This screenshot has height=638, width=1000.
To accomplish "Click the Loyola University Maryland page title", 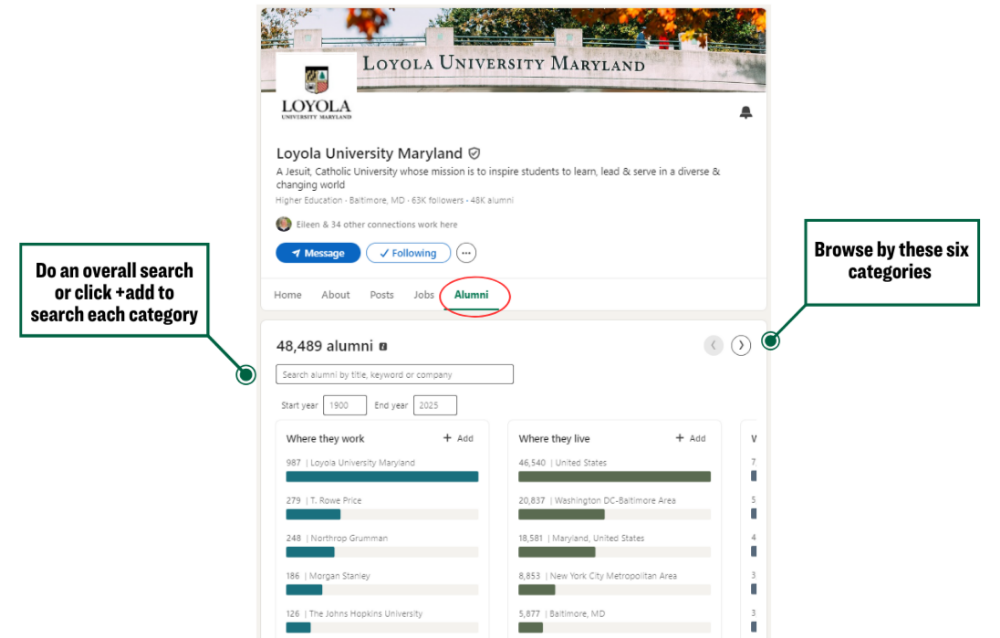I will (369, 154).
